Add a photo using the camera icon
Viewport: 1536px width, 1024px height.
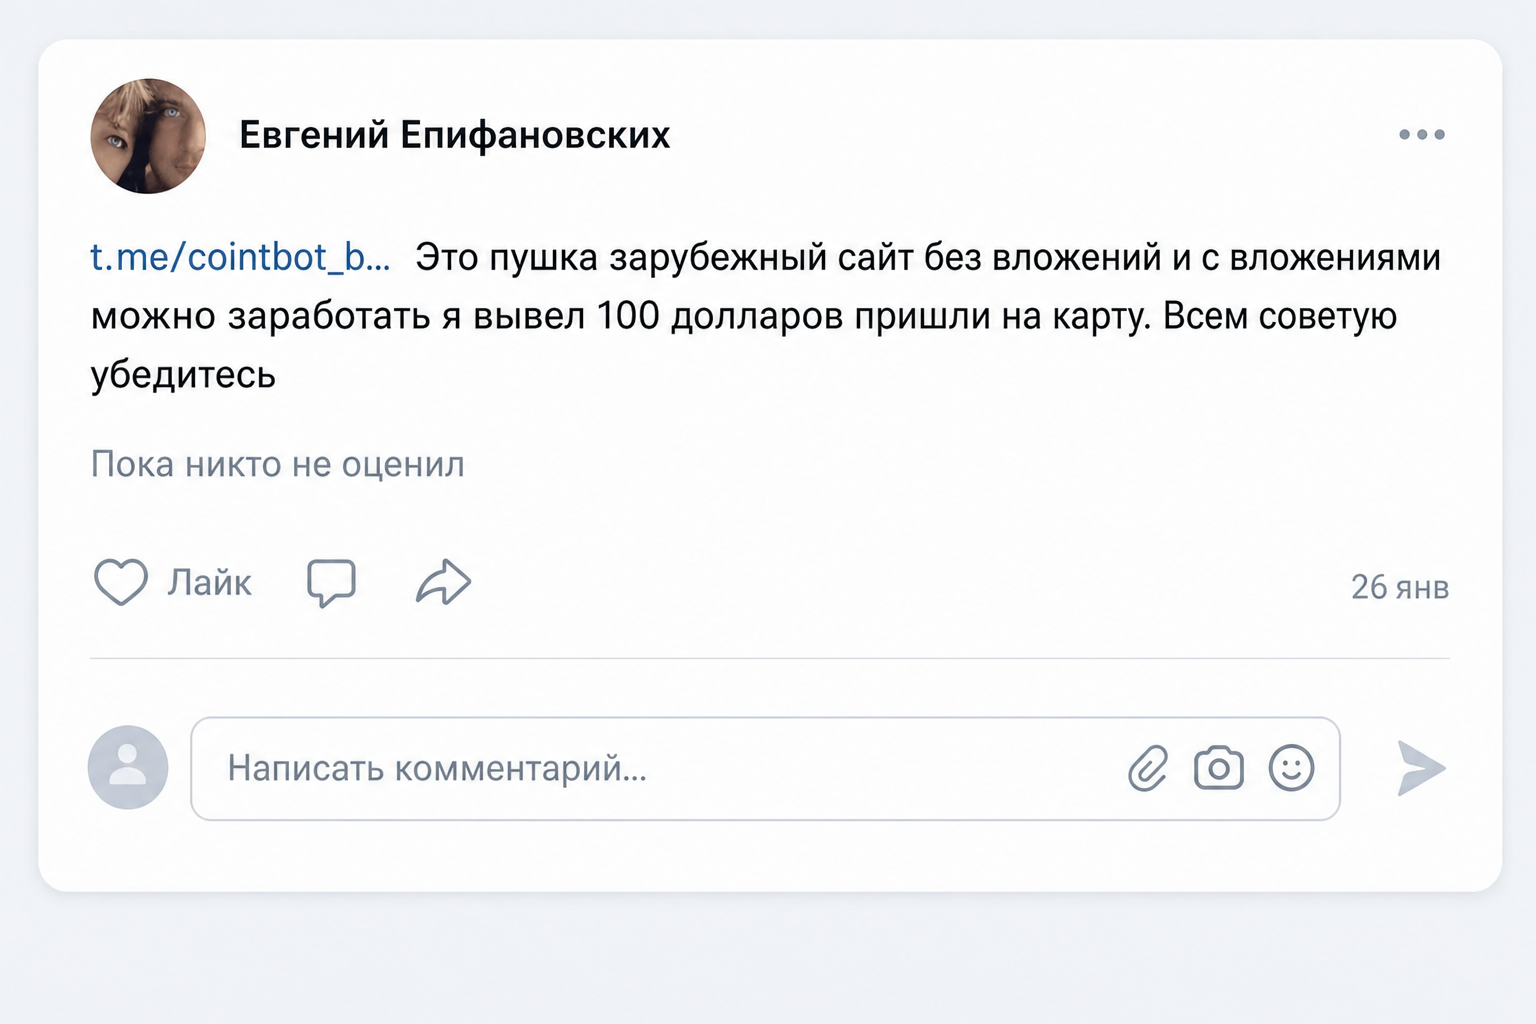(x=1219, y=768)
